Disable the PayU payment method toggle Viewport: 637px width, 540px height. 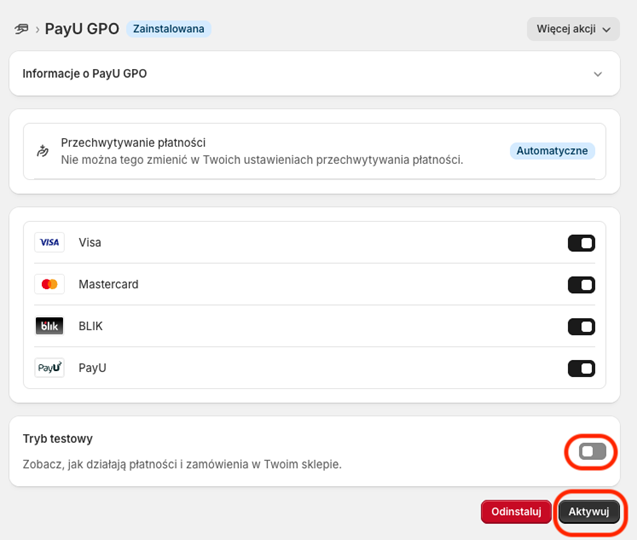click(x=581, y=369)
